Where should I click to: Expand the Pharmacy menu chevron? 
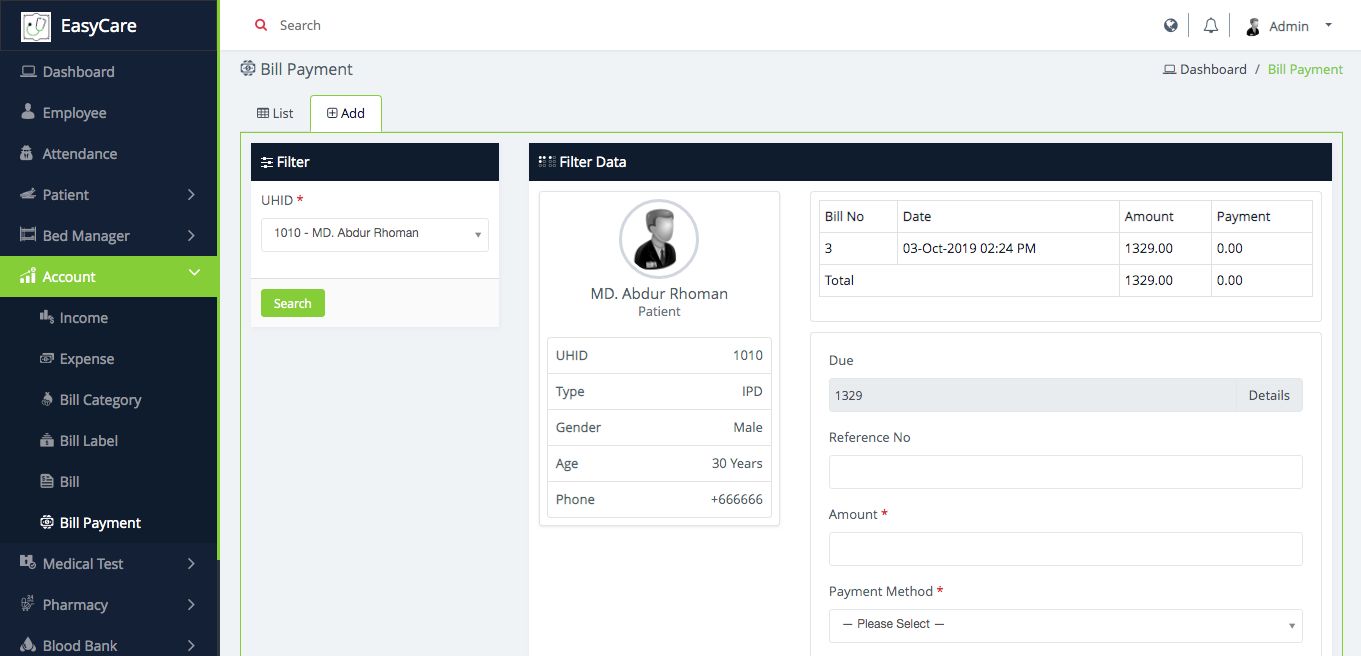click(191, 604)
